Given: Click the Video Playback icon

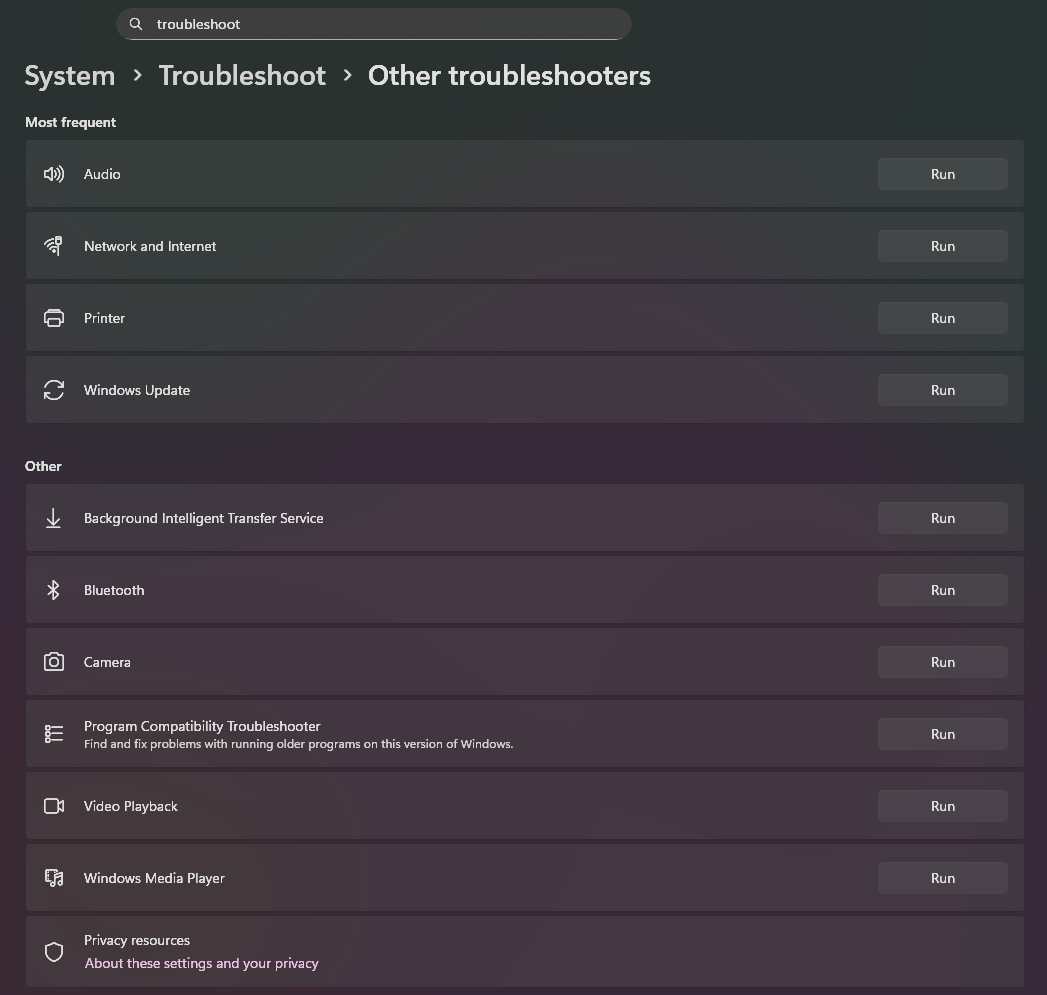Looking at the screenshot, I should pyautogui.click(x=54, y=806).
